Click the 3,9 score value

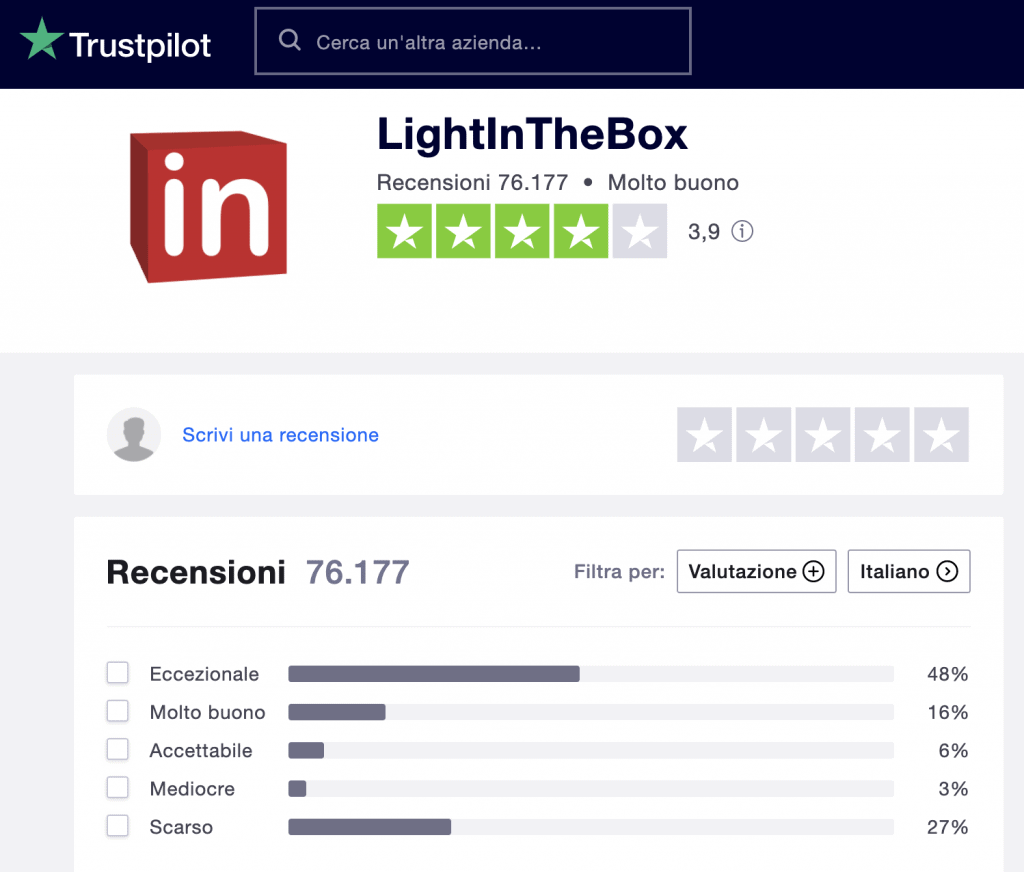tap(704, 231)
